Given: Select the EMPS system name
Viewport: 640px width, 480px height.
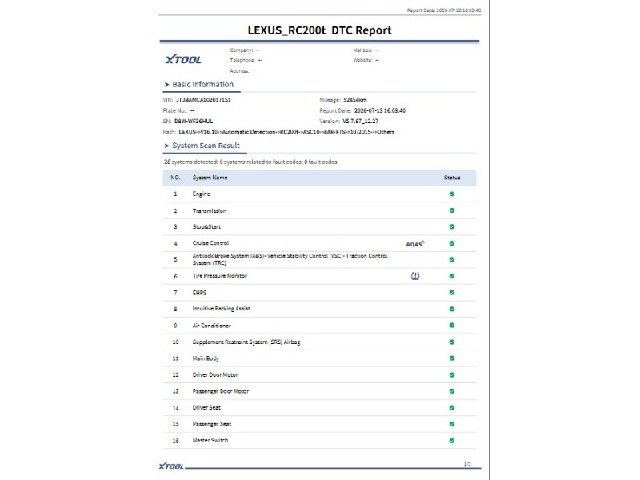Looking at the screenshot, I should pyautogui.click(x=199, y=293).
